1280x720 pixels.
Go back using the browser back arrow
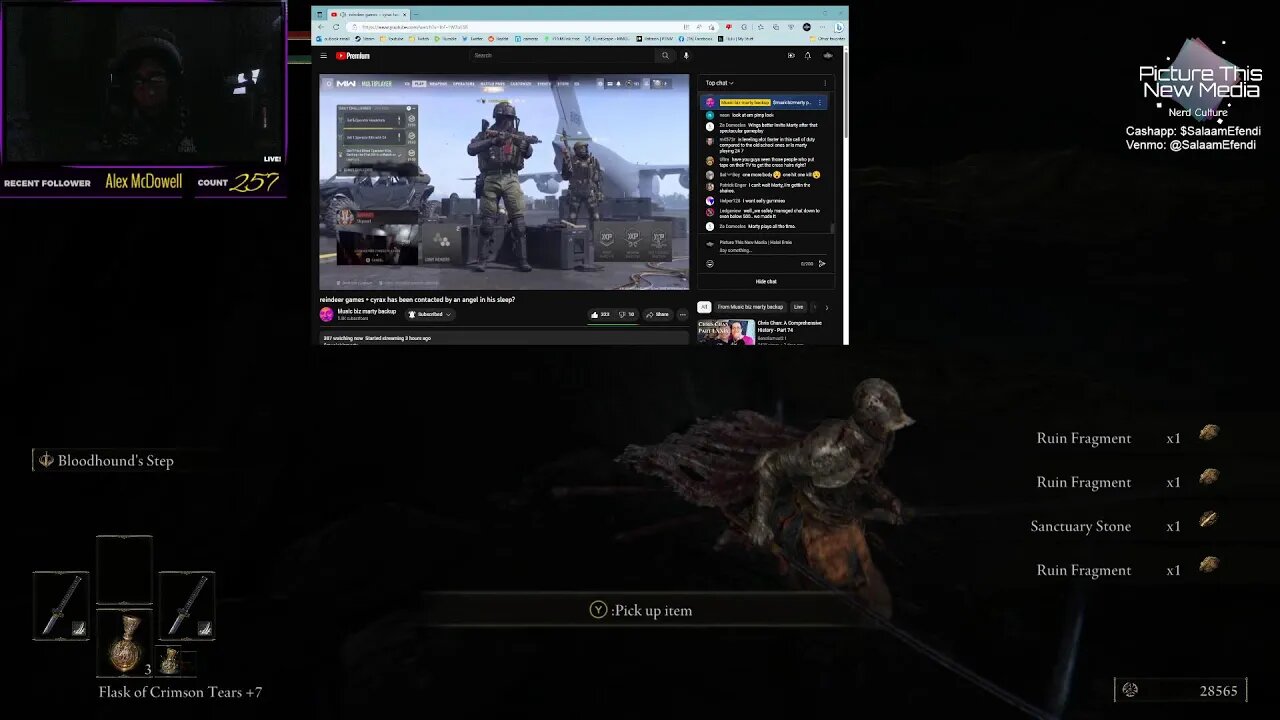point(320,27)
